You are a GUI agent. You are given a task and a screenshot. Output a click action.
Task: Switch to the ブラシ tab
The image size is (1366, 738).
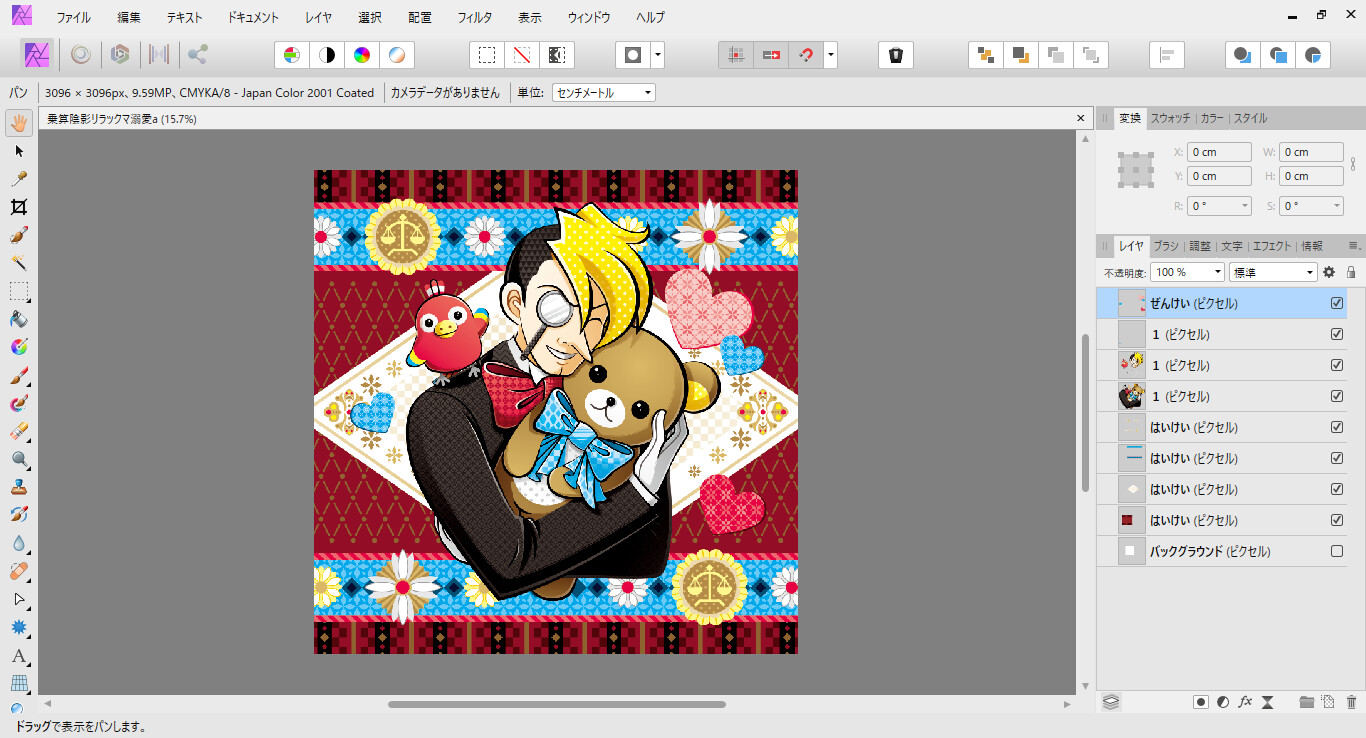pos(1166,246)
